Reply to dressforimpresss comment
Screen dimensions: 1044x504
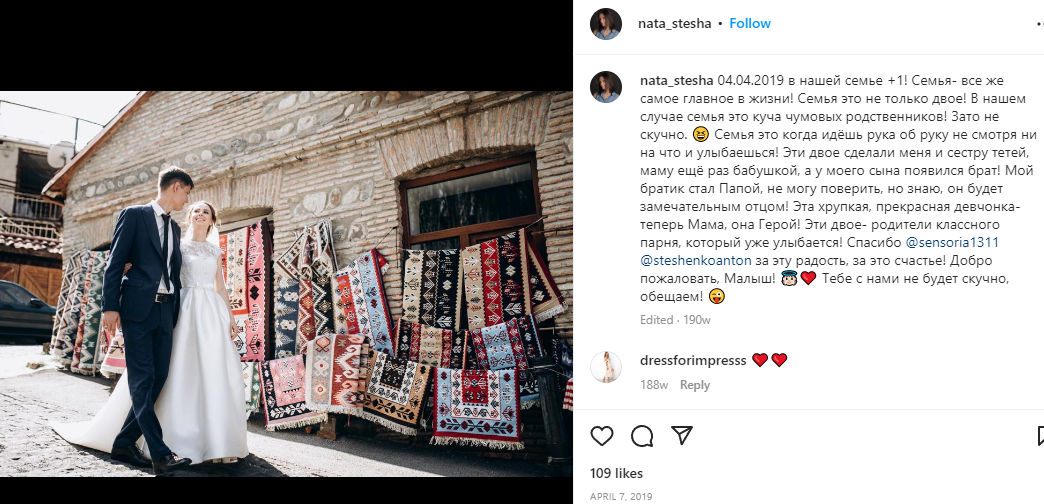coord(694,385)
